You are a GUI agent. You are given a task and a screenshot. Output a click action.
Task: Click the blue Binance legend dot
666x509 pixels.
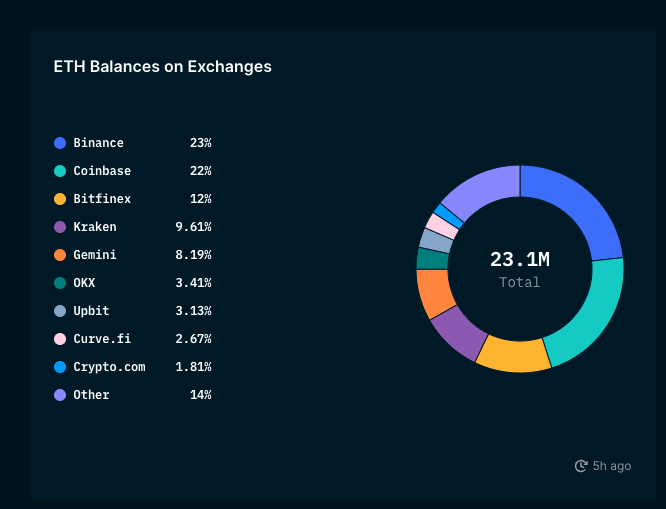(60, 143)
